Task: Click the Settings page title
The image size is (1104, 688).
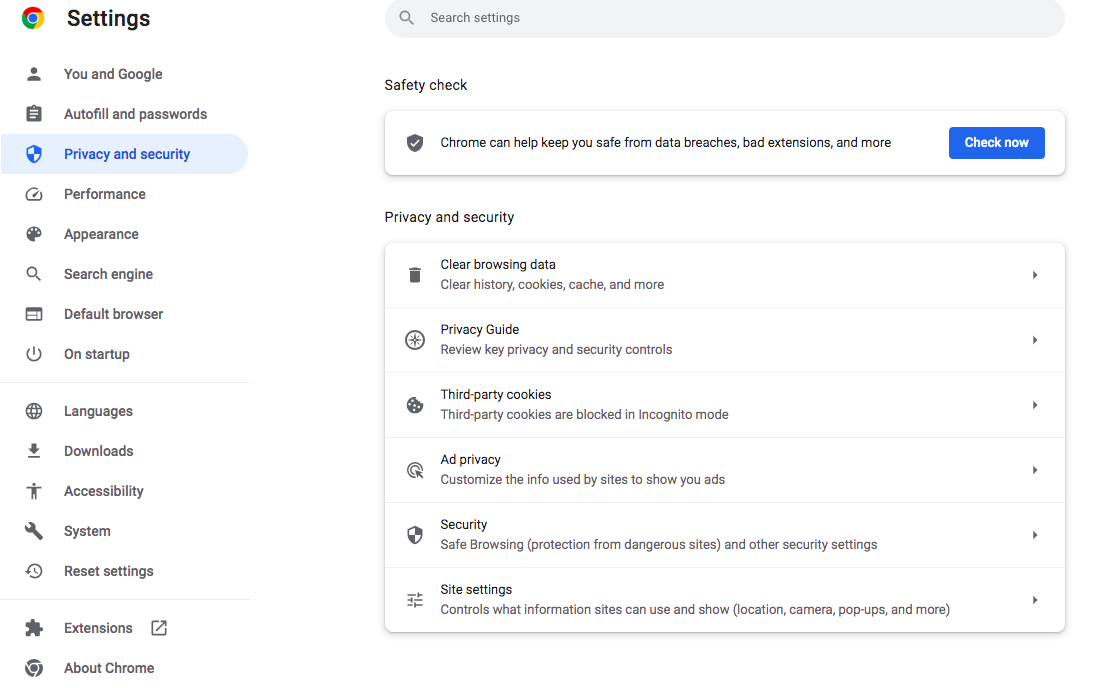Action: pyautogui.click(x=108, y=18)
